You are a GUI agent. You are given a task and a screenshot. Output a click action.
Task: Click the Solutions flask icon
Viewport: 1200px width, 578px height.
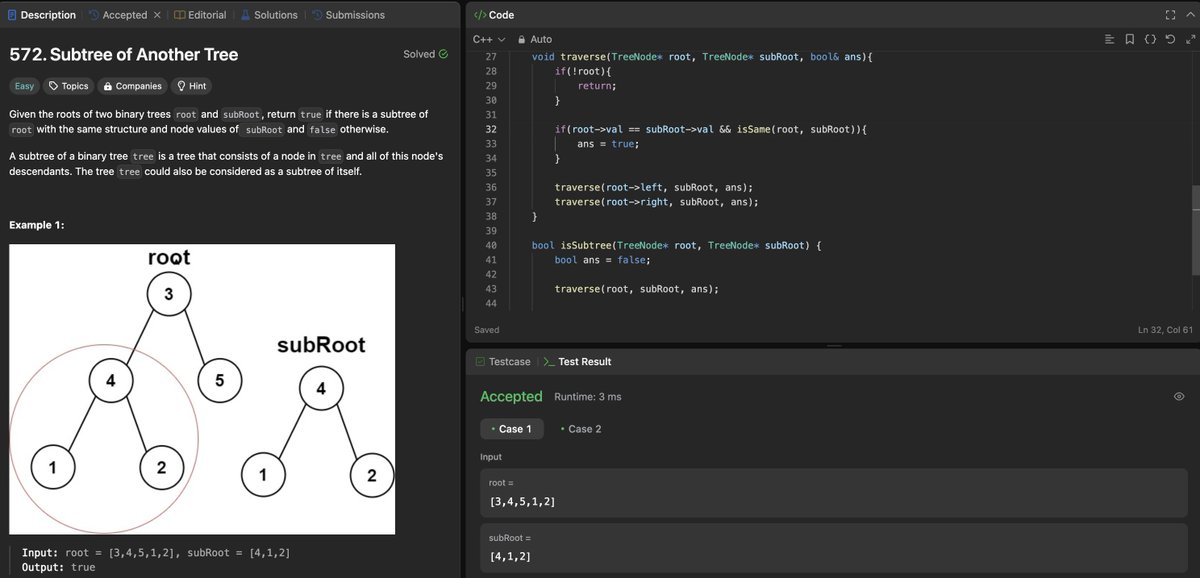(245, 15)
